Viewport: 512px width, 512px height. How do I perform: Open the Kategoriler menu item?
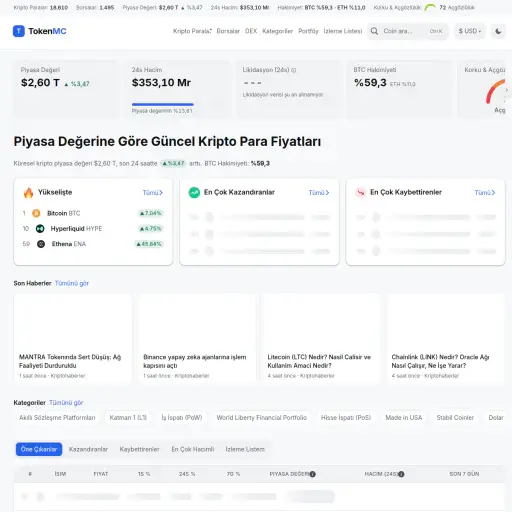277,31
